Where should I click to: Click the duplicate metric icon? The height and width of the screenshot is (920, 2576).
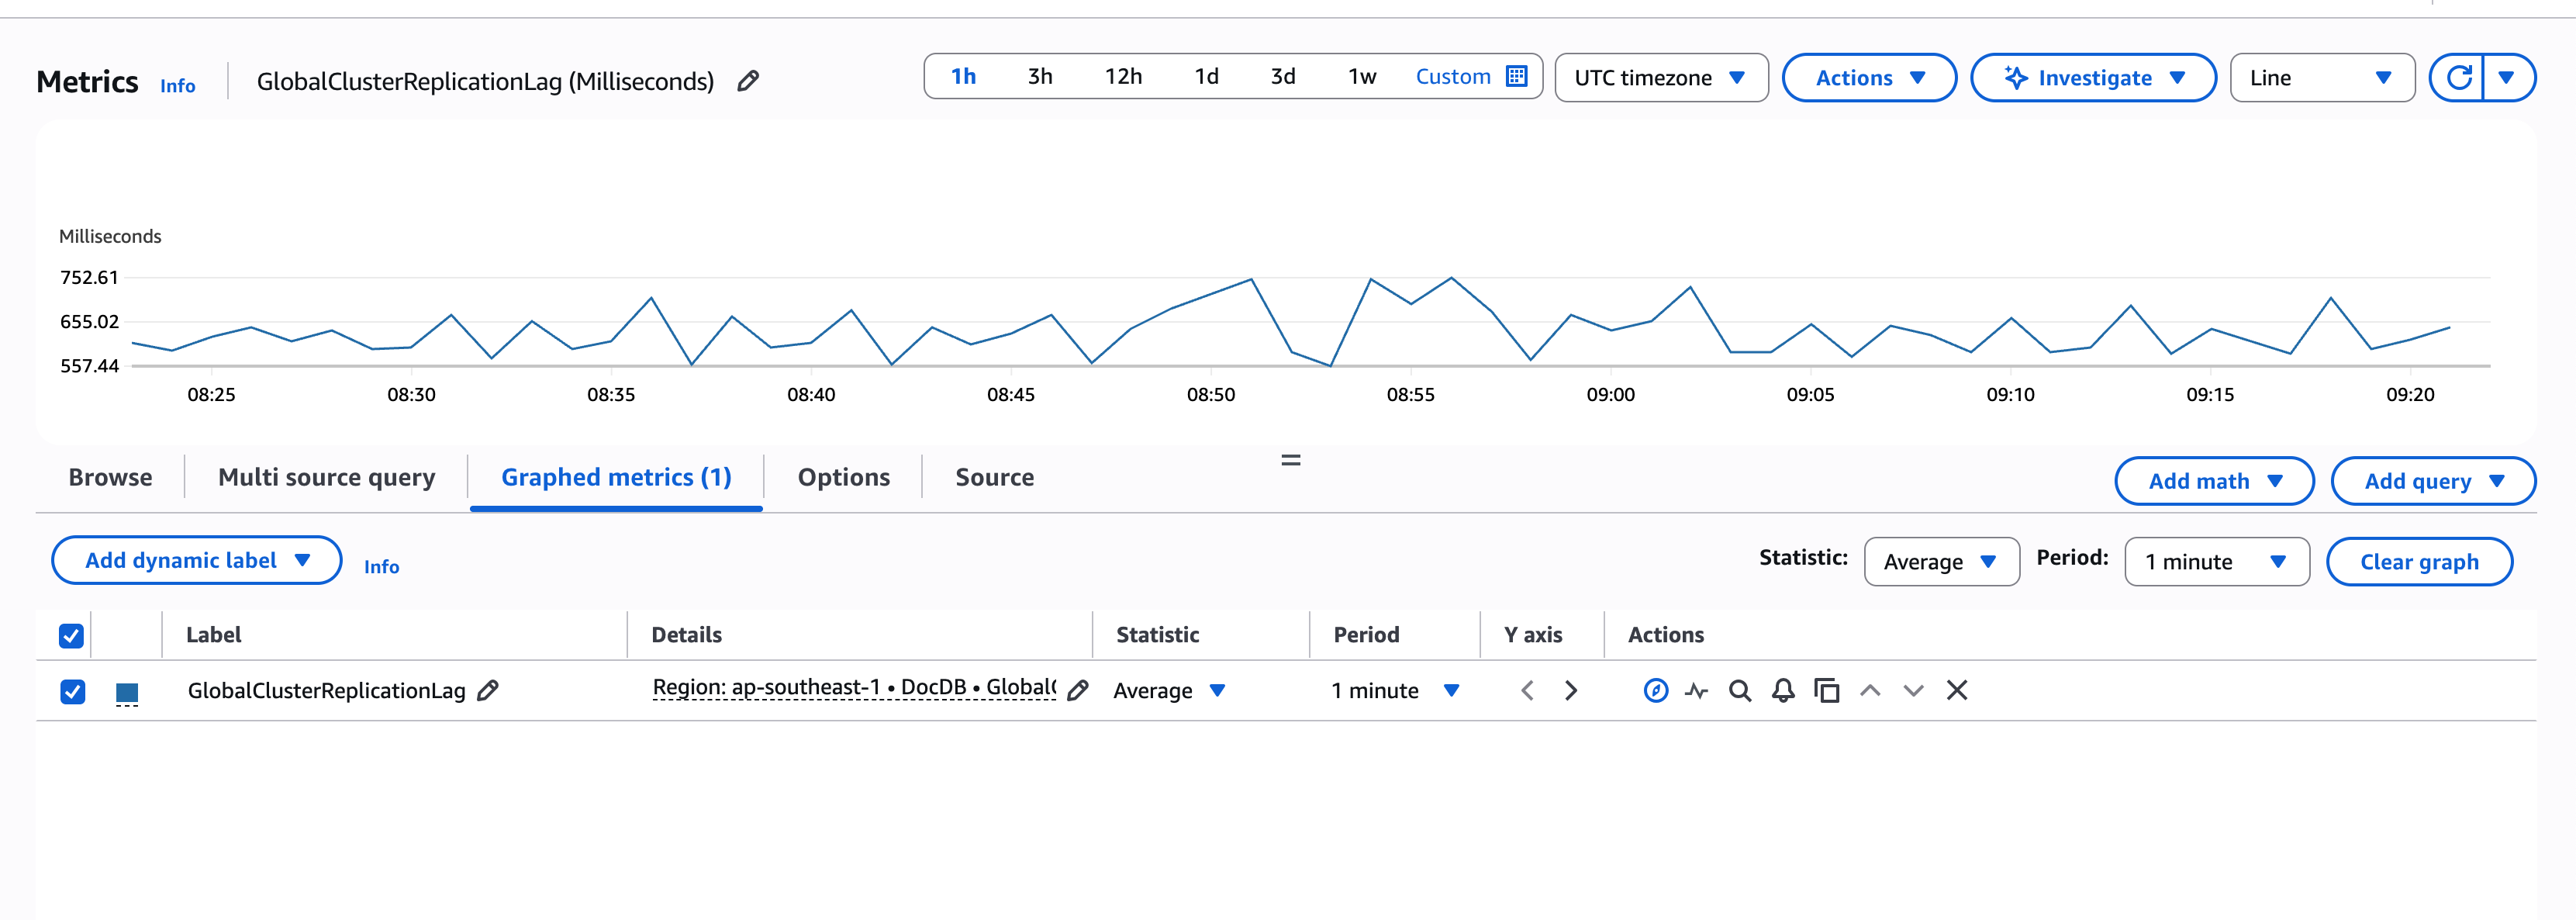coord(1826,690)
